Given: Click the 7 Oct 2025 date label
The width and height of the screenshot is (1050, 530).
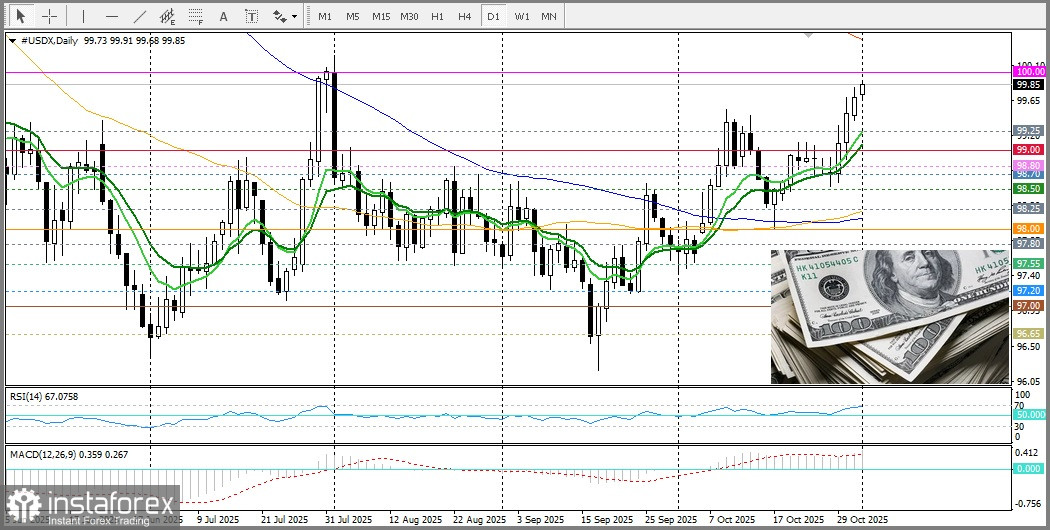Looking at the screenshot, I should (x=731, y=519).
